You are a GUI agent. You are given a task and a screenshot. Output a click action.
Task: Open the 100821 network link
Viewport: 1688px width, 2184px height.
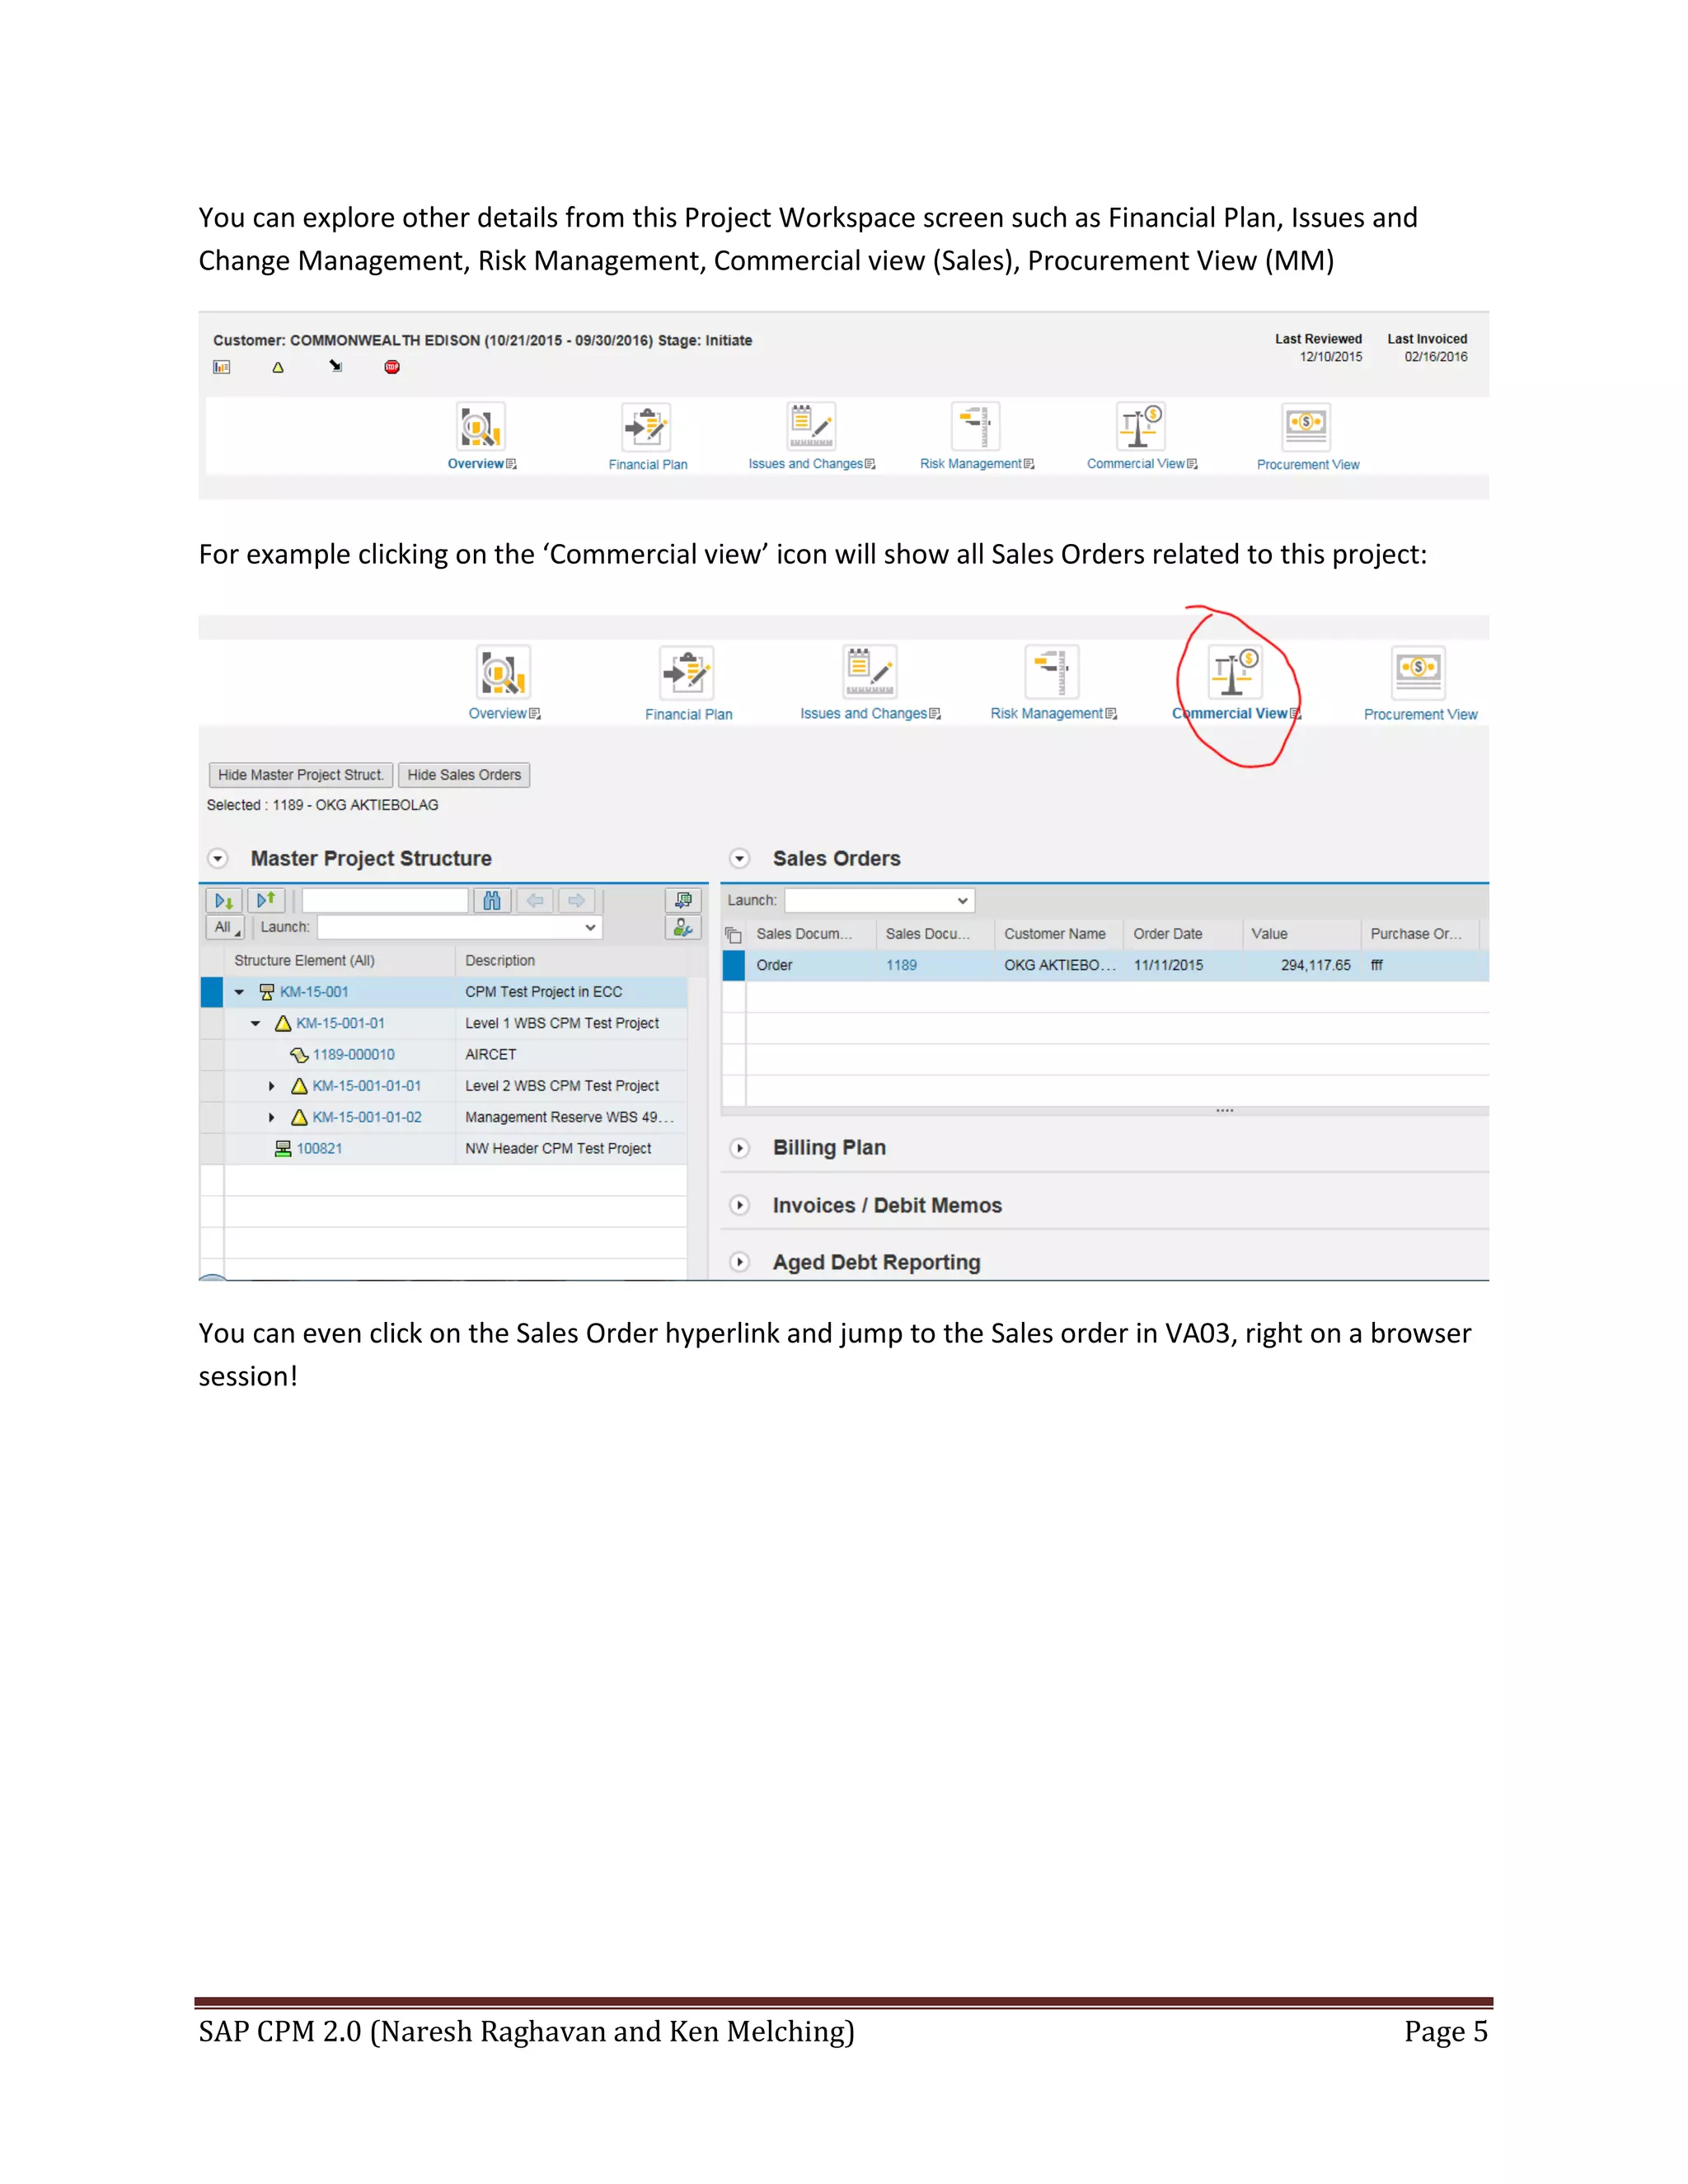(x=319, y=1149)
